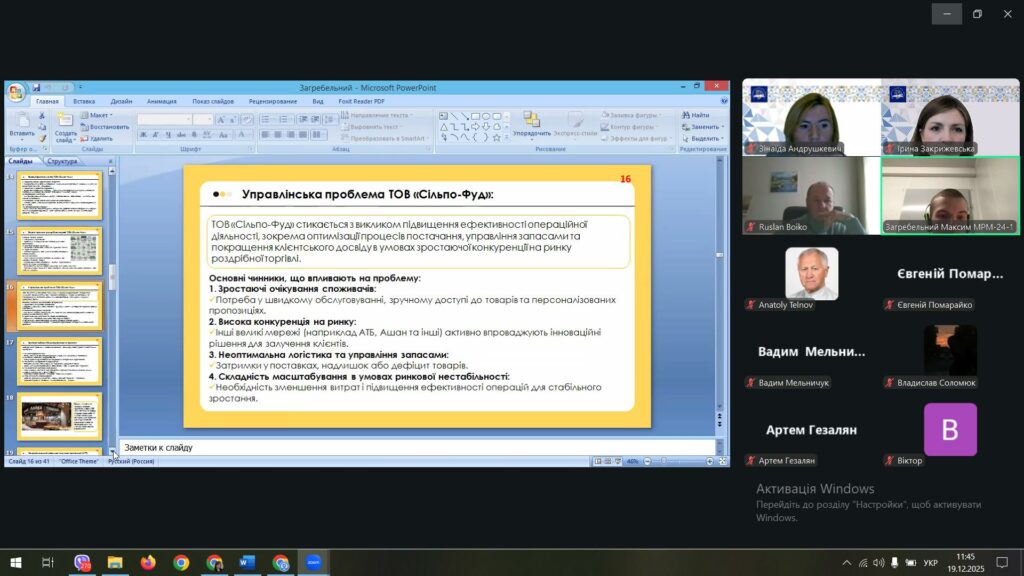Switch to Структура outline pane tab

(62, 161)
